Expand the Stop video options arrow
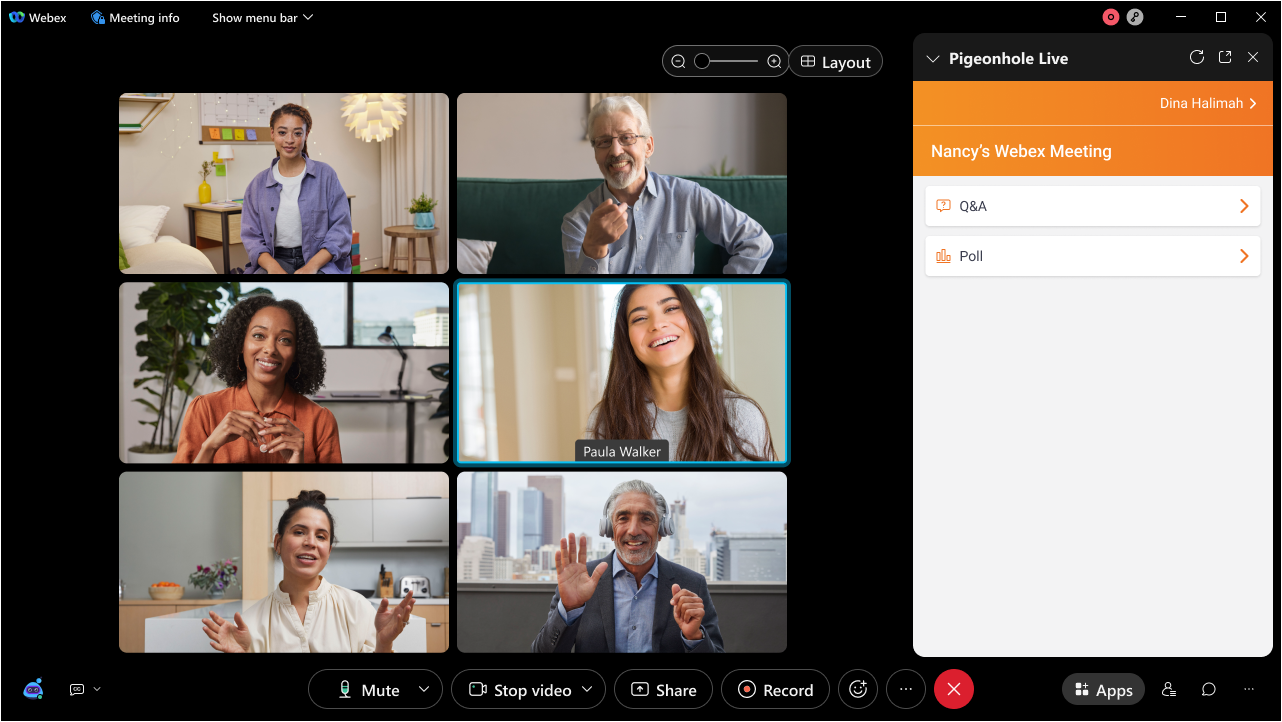 click(587, 689)
